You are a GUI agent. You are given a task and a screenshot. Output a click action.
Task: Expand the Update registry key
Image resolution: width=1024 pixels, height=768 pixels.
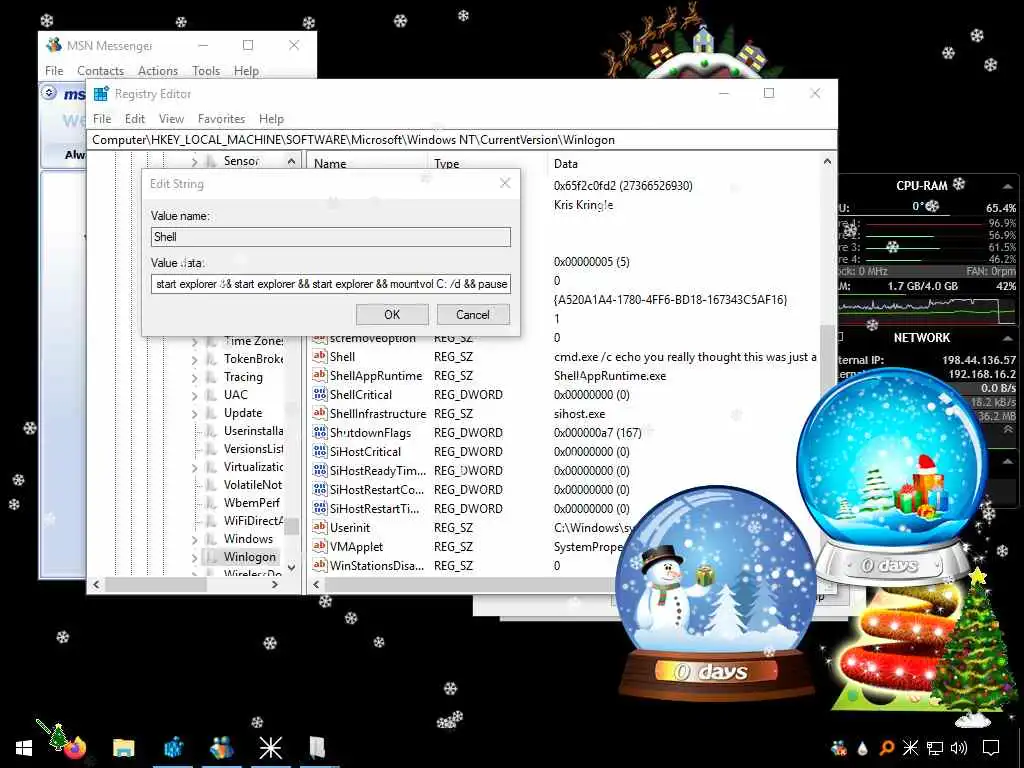coord(195,413)
